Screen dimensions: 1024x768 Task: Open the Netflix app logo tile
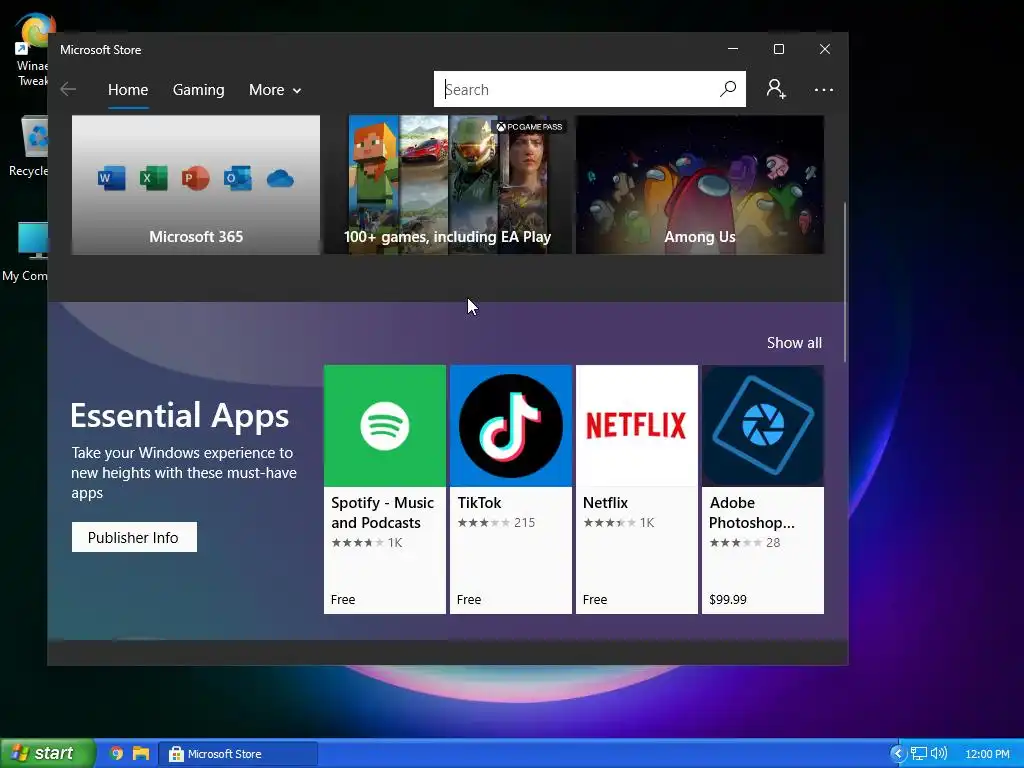[x=637, y=426]
